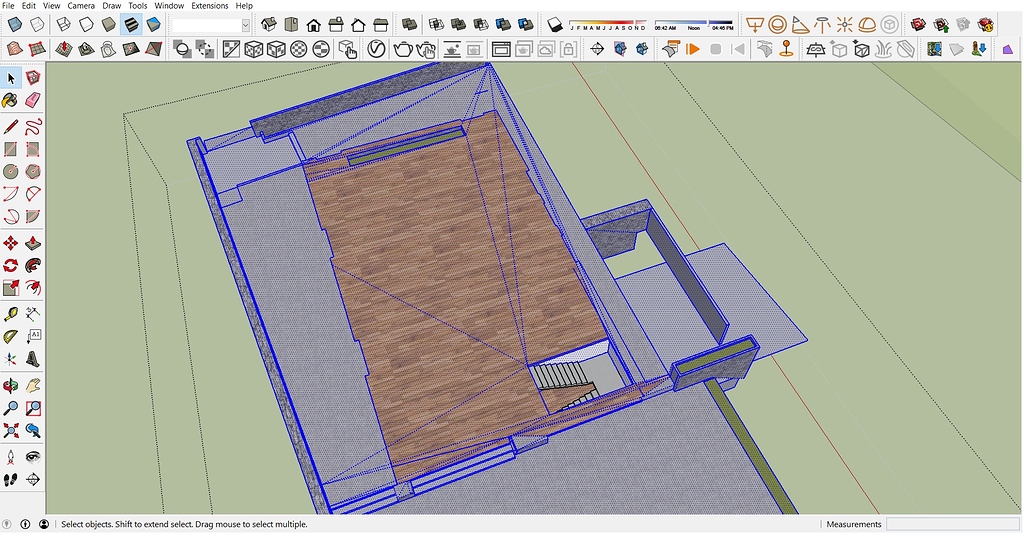Switch to Iso house view
The width and height of the screenshot is (1024, 549).
point(268,25)
